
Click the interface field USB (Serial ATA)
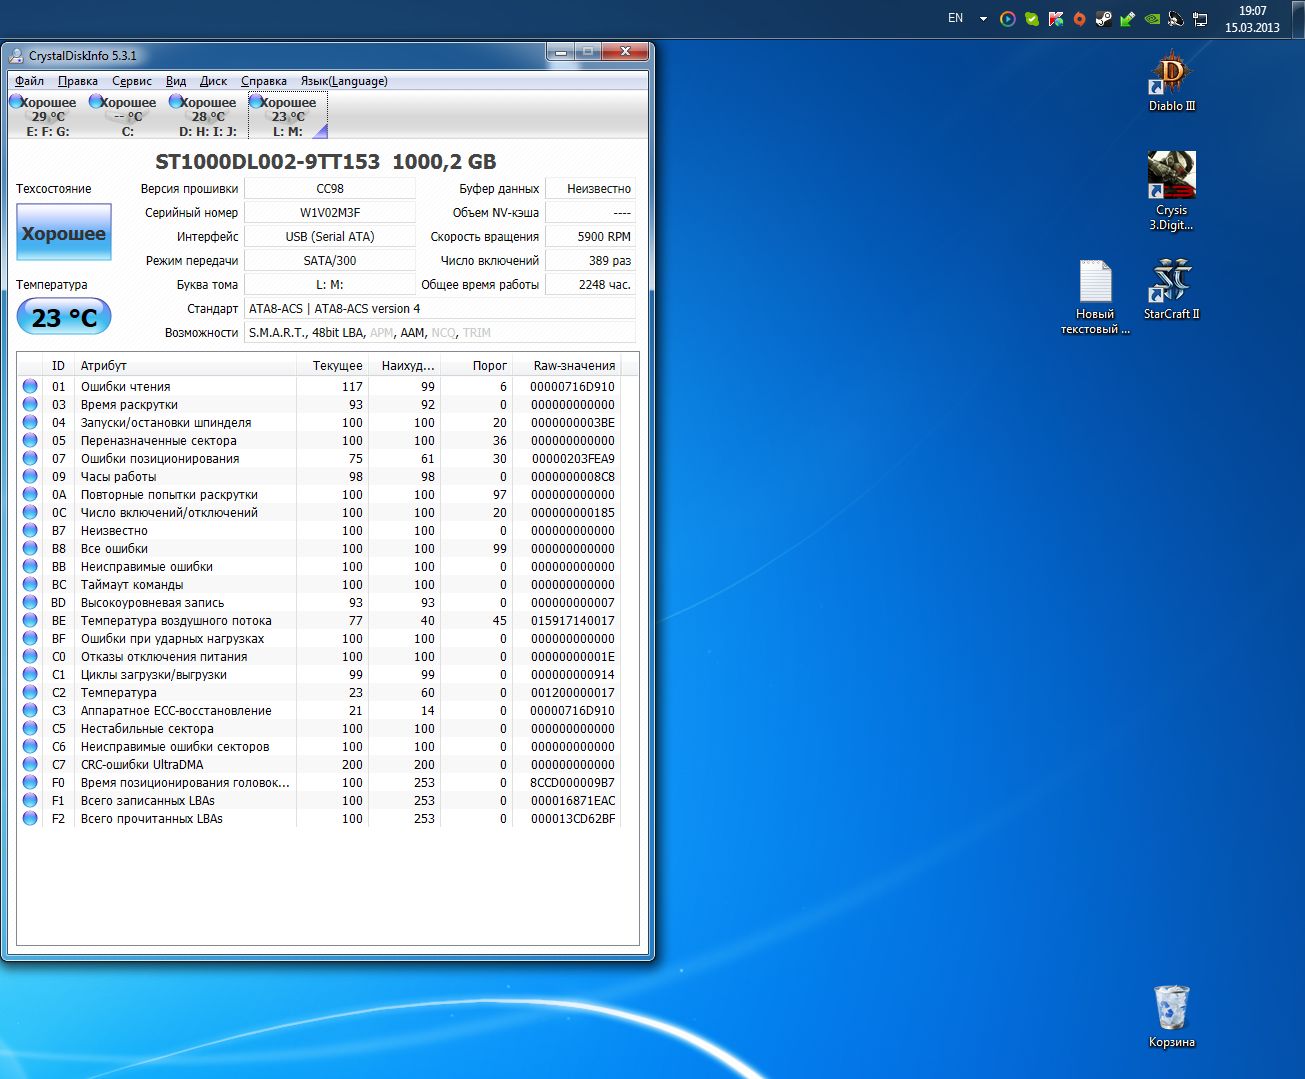330,236
